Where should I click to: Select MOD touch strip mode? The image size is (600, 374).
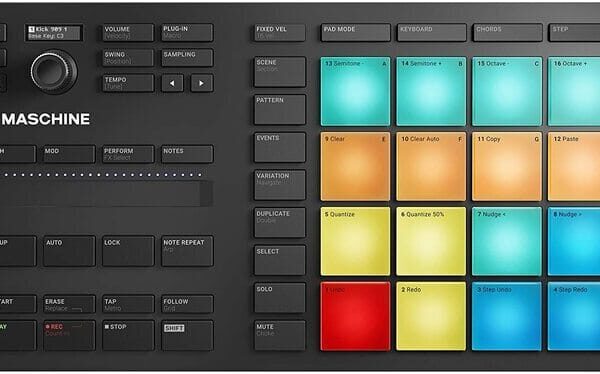69,154
